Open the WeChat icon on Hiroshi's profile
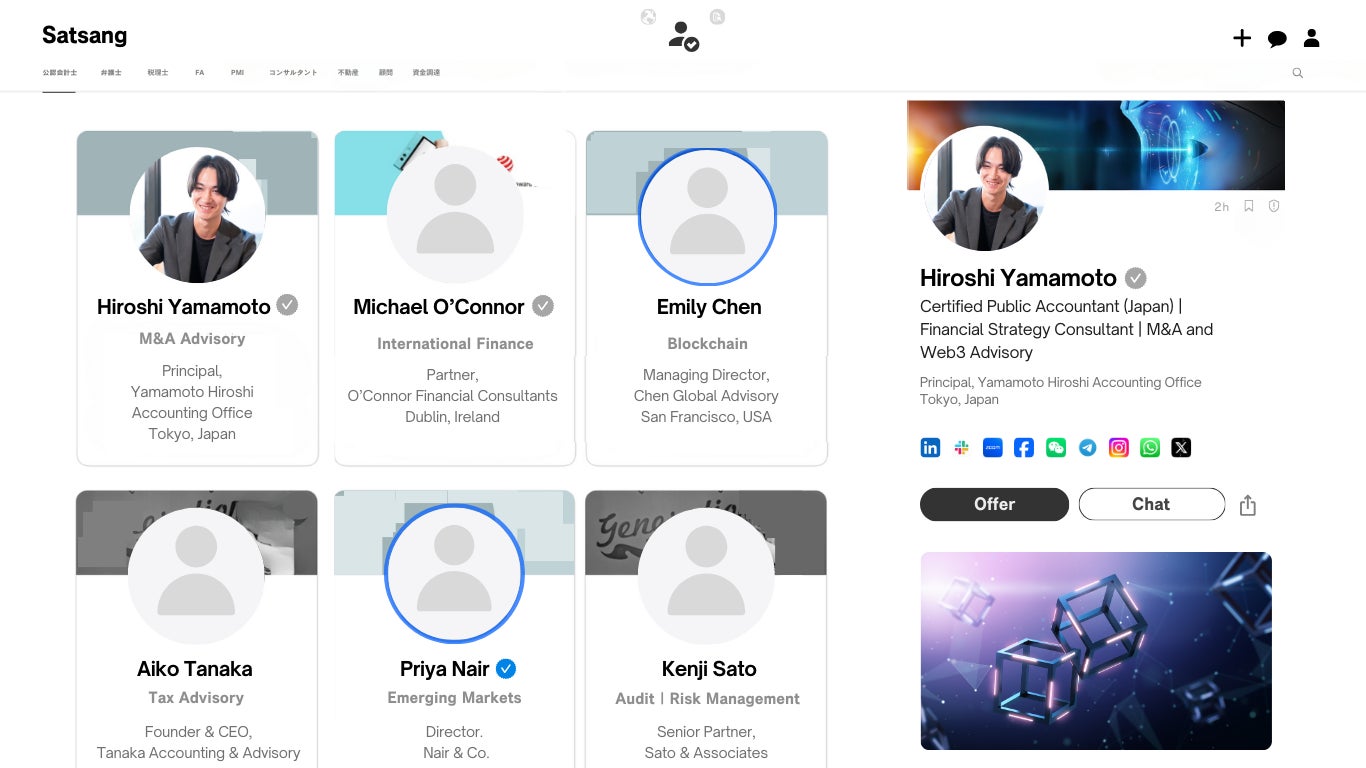Image resolution: width=1366 pixels, height=768 pixels. [x=1056, y=448]
